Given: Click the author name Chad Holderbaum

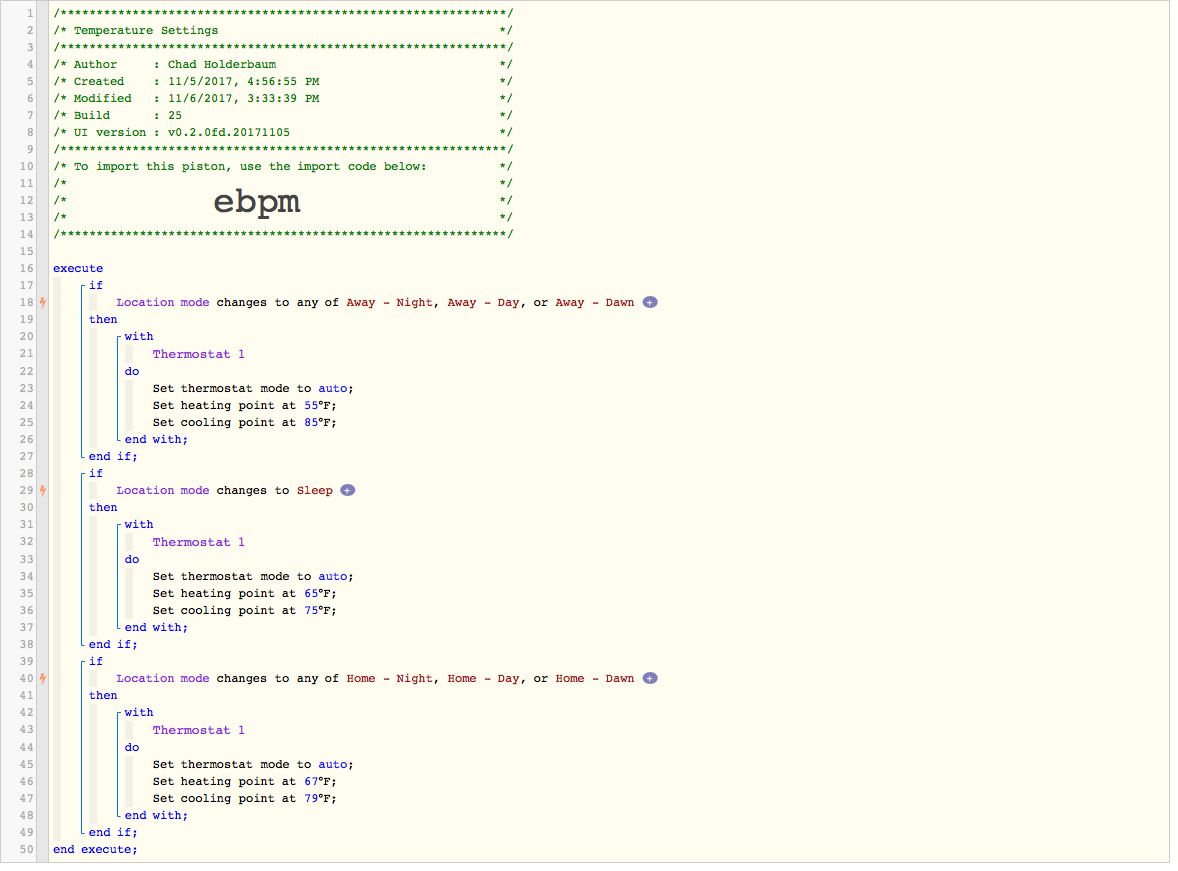Looking at the screenshot, I should click(x=222, y=65).
